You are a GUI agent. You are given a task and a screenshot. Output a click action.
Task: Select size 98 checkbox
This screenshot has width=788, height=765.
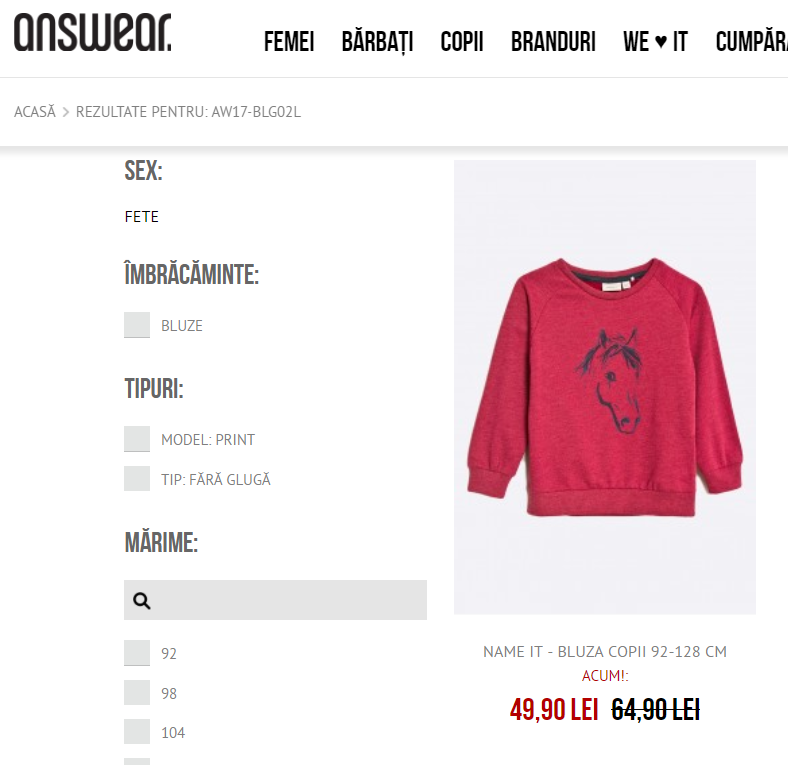[137, 693]
